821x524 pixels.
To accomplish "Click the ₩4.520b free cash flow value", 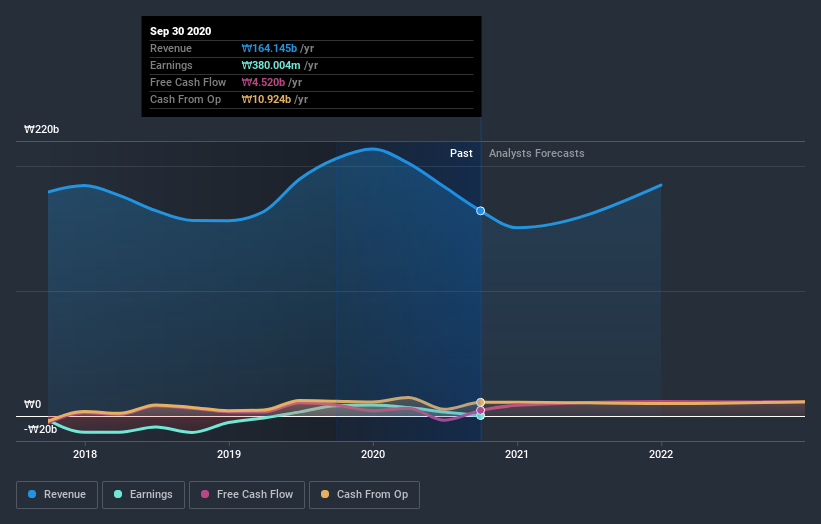I will click(263, 82).
